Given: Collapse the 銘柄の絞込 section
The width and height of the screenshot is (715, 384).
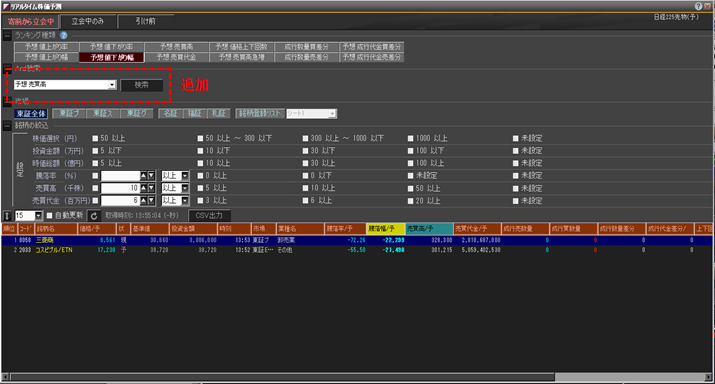Looking at the screenshot, I should tap(7, 125).
